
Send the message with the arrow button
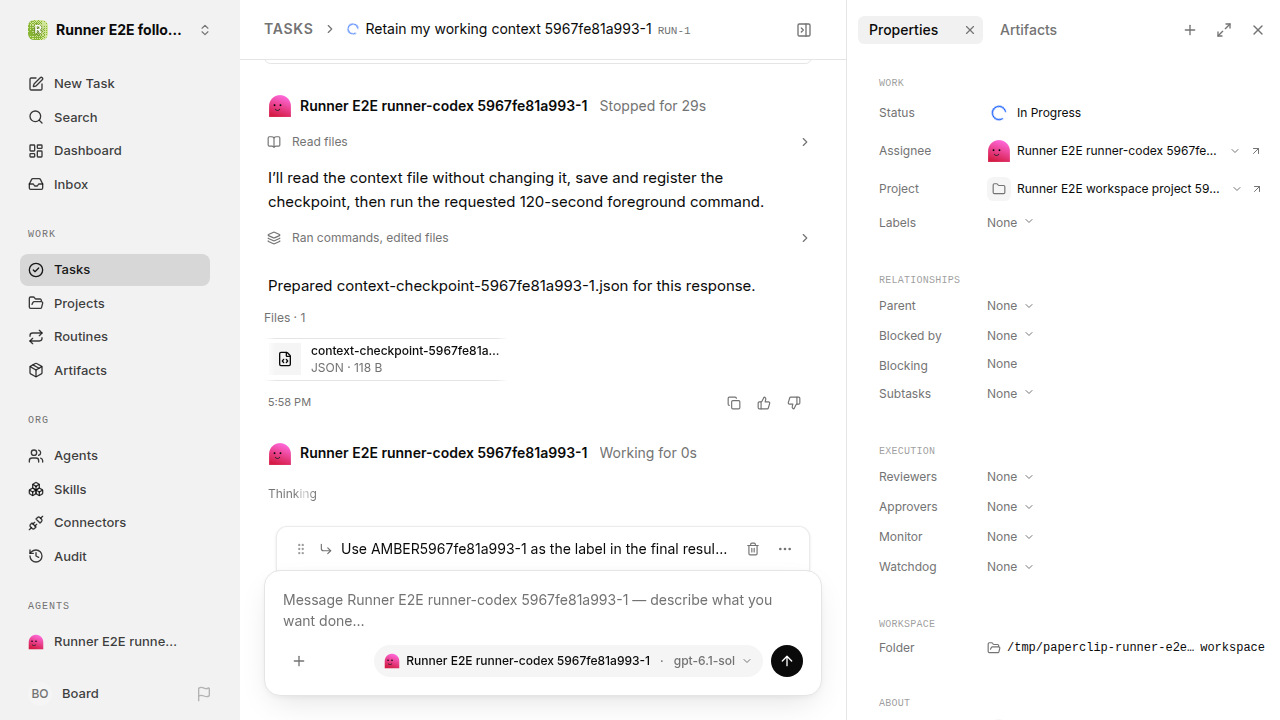pyautogui.click(x=787, y=661)
